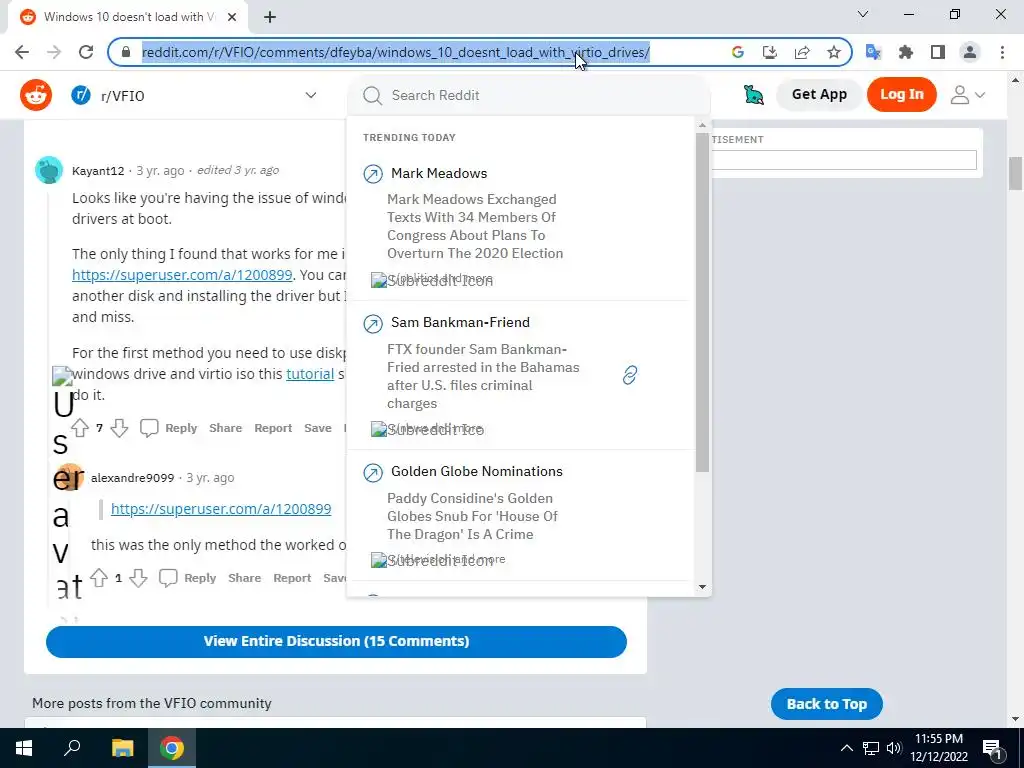Click reply bubble icon on Kayant12's comment
This screenshot has height=768, width=1024.
coord(149,428)
